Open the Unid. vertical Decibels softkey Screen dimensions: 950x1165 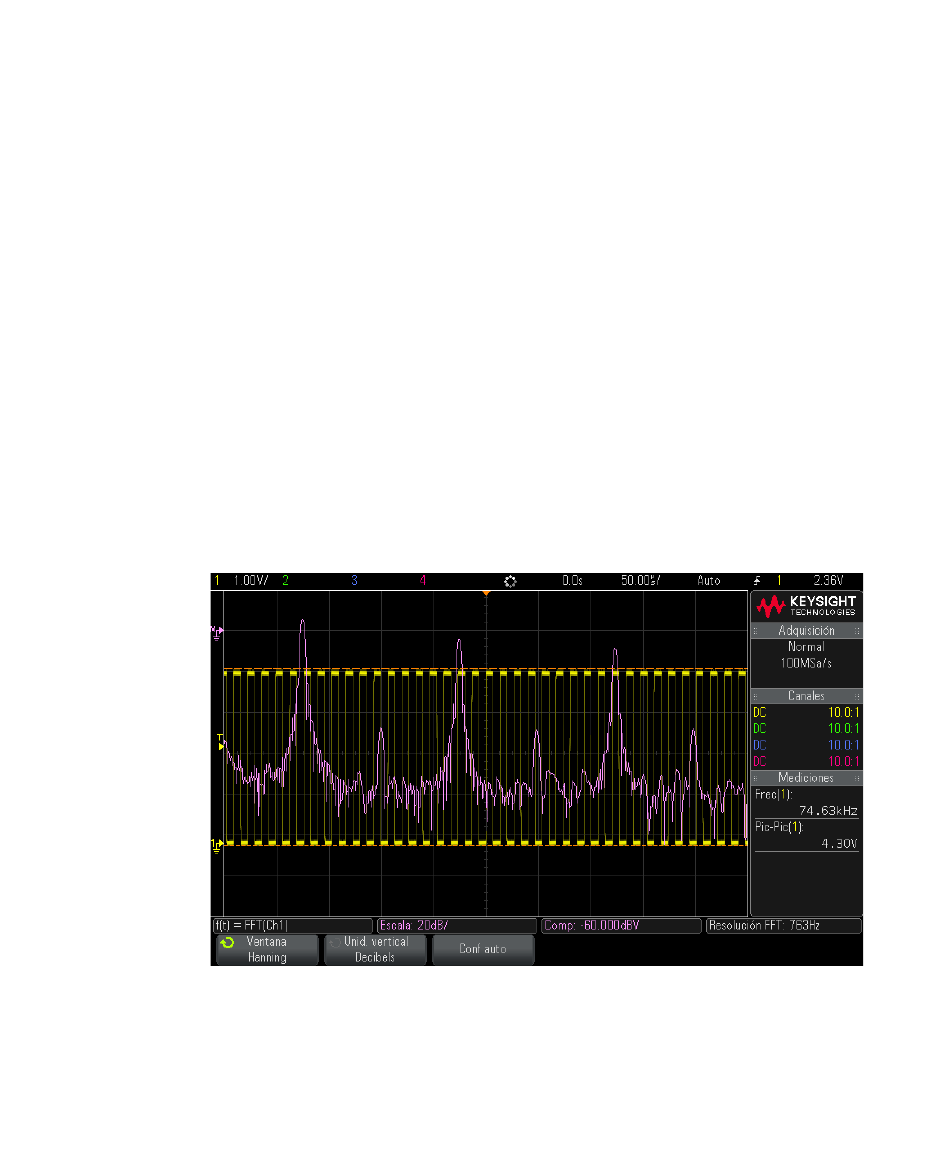(x=376, y=950)
